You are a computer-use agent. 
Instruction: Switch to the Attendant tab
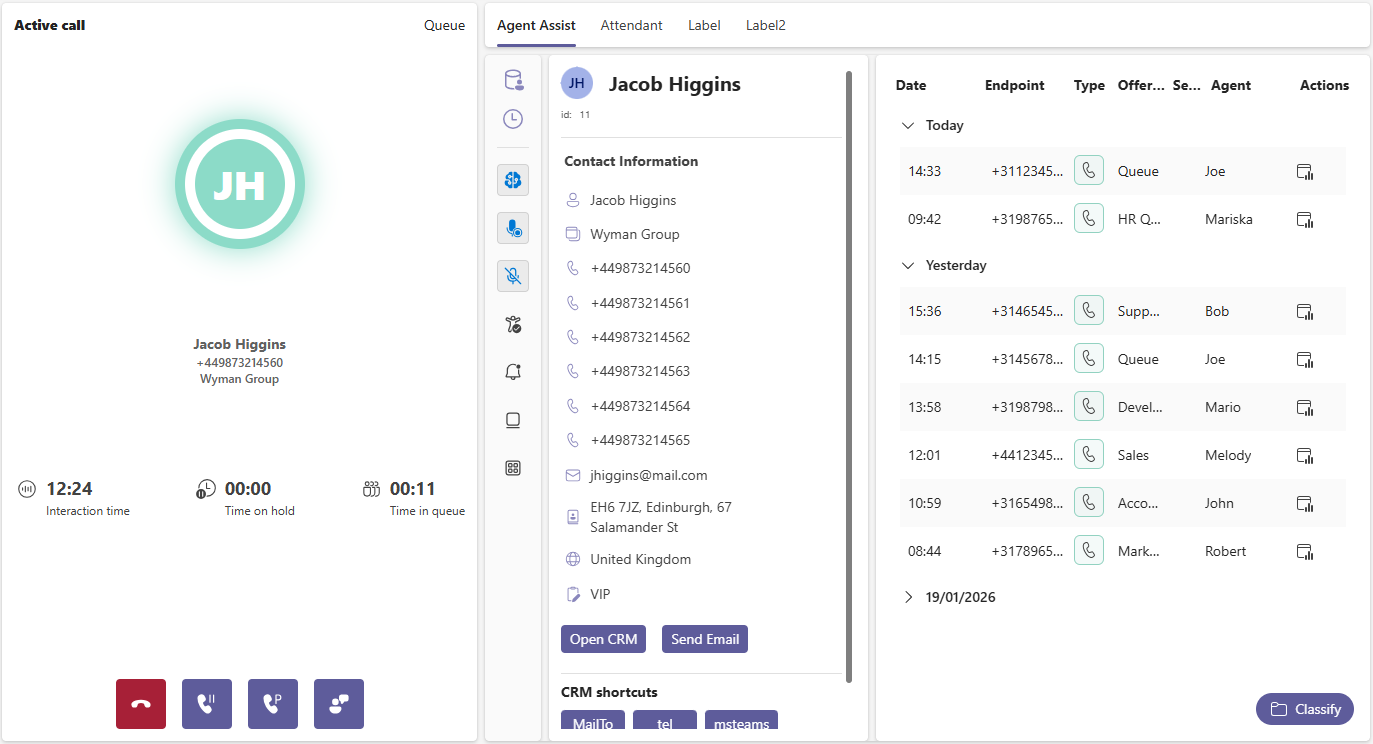pyautogui.click(x=631, y=26)
